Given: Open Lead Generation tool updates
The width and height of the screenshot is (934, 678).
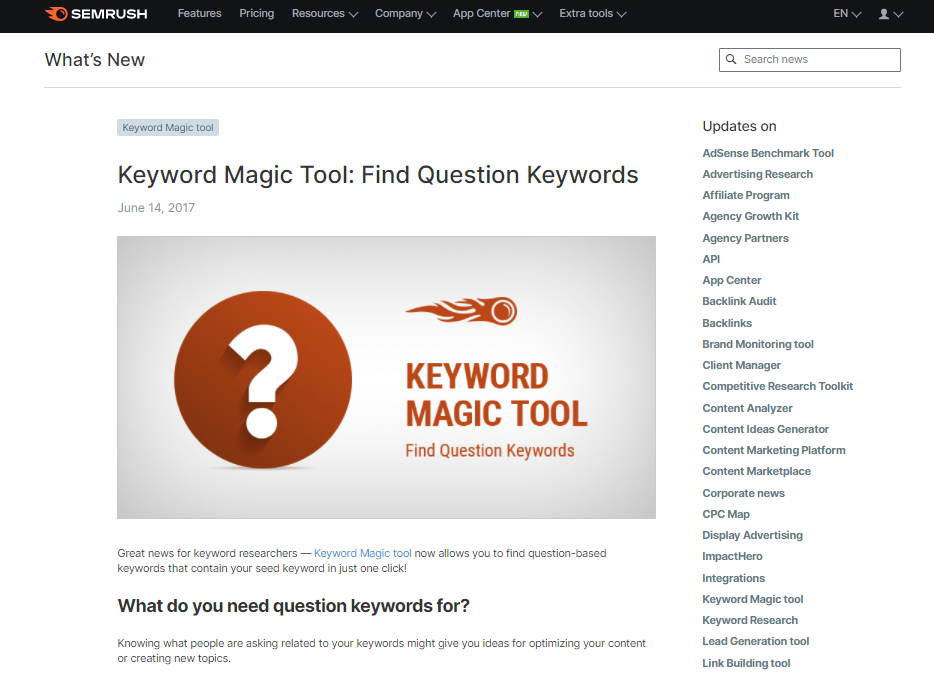Looking at the screenshot, I should 755,641.
